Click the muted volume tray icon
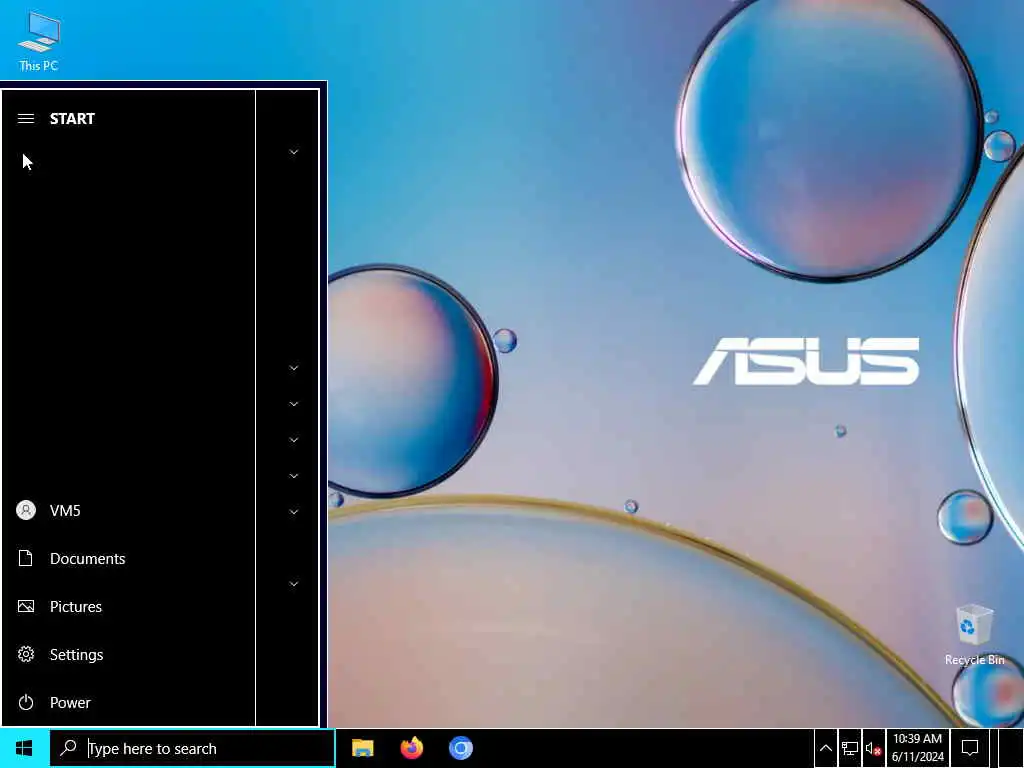Image resolution: width=1024 pixels, height=768 pixels. (873, 748)
